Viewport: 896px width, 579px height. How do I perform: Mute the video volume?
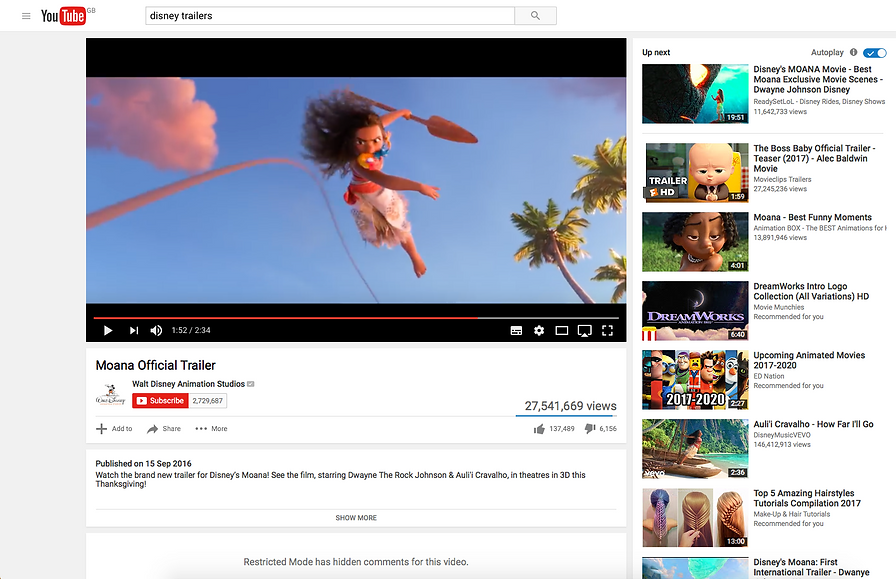click(x=156, y=330)
